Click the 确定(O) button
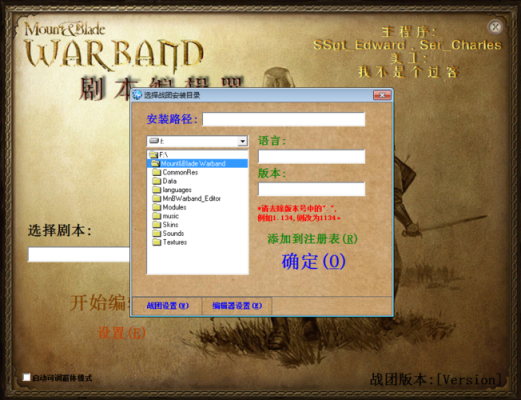 coord(313,261)
